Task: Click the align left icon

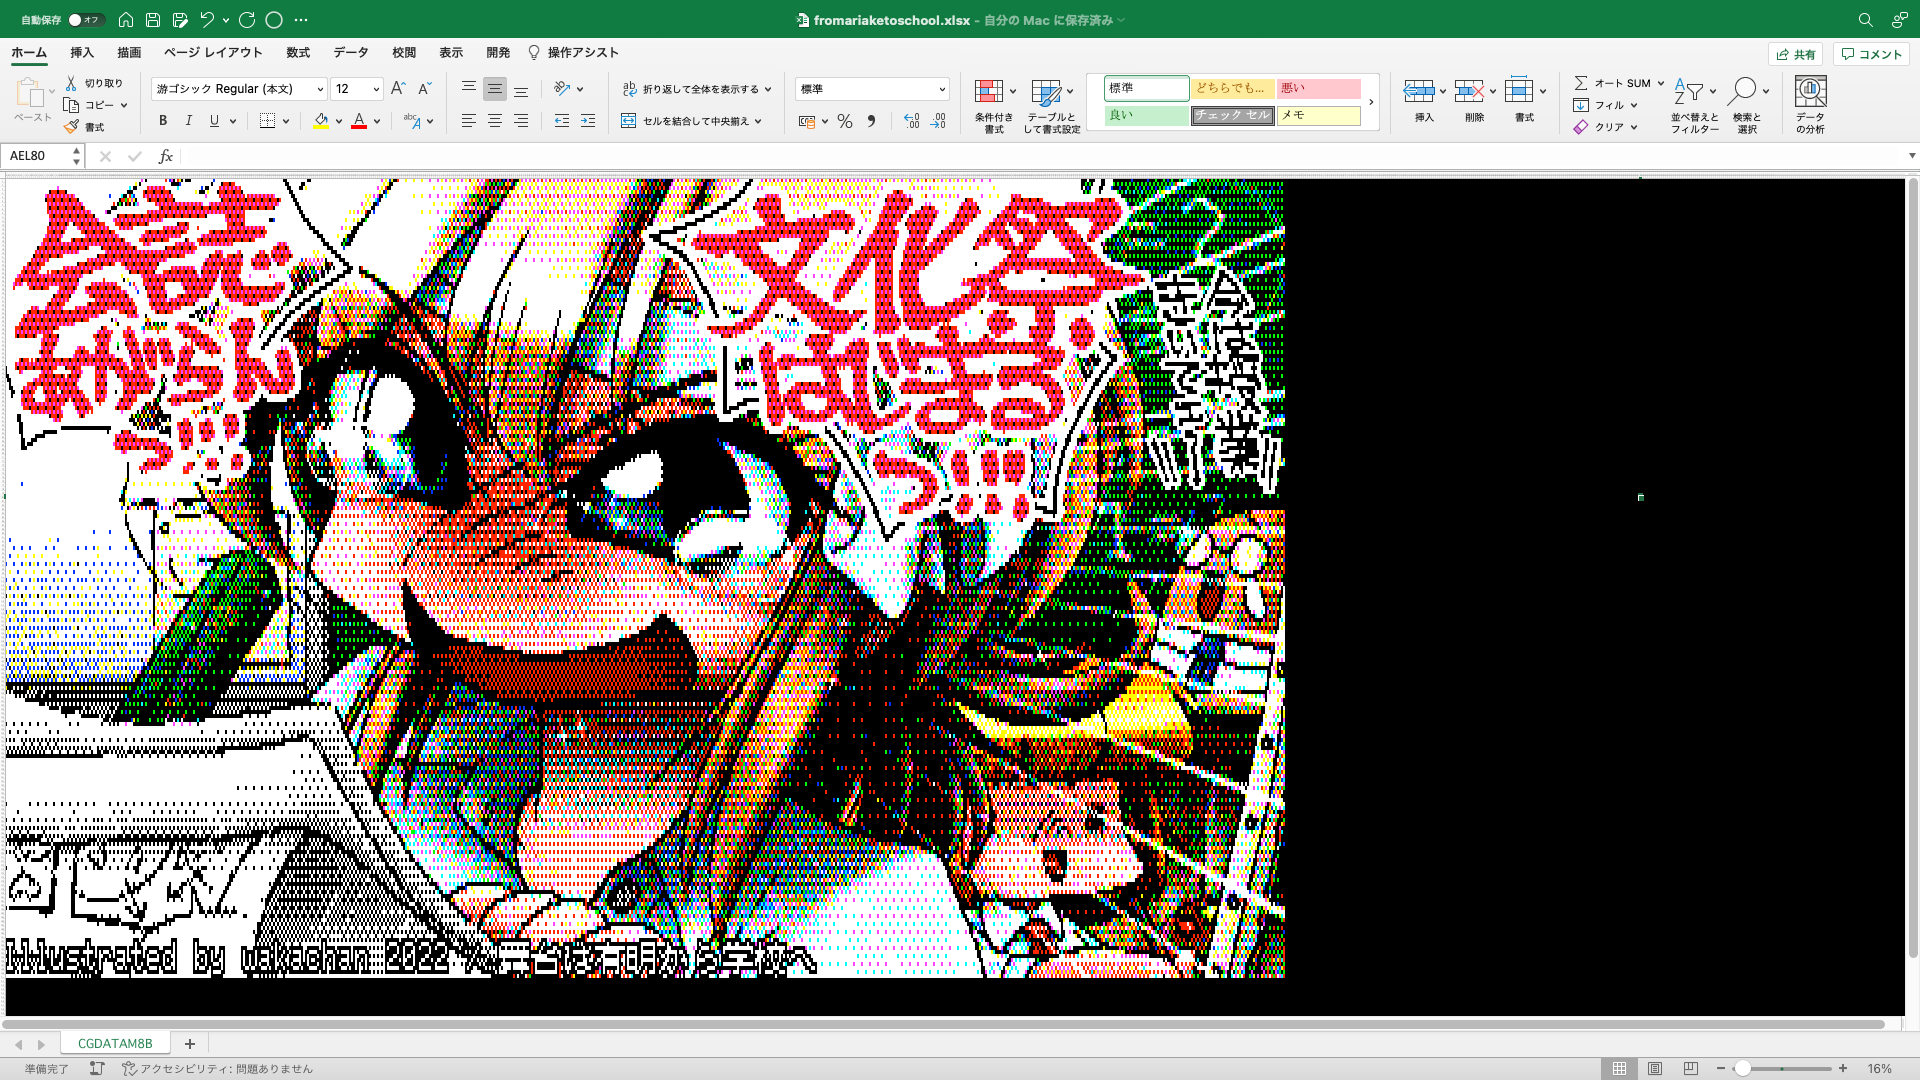Action: 468,121
